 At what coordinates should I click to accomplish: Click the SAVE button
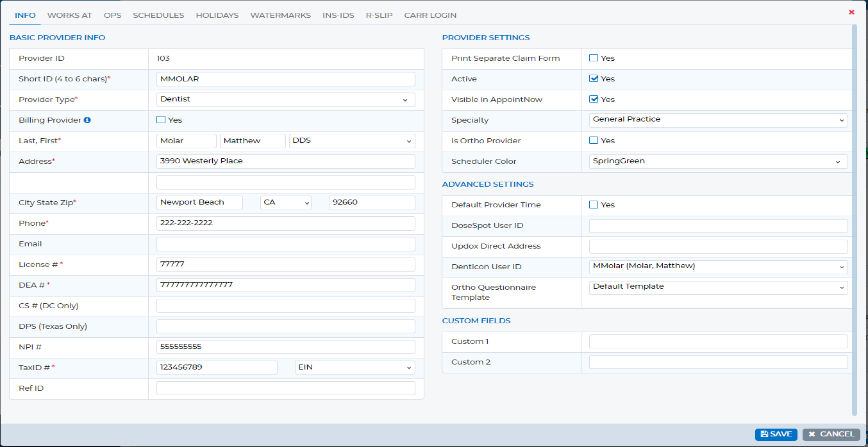[776, 434]
